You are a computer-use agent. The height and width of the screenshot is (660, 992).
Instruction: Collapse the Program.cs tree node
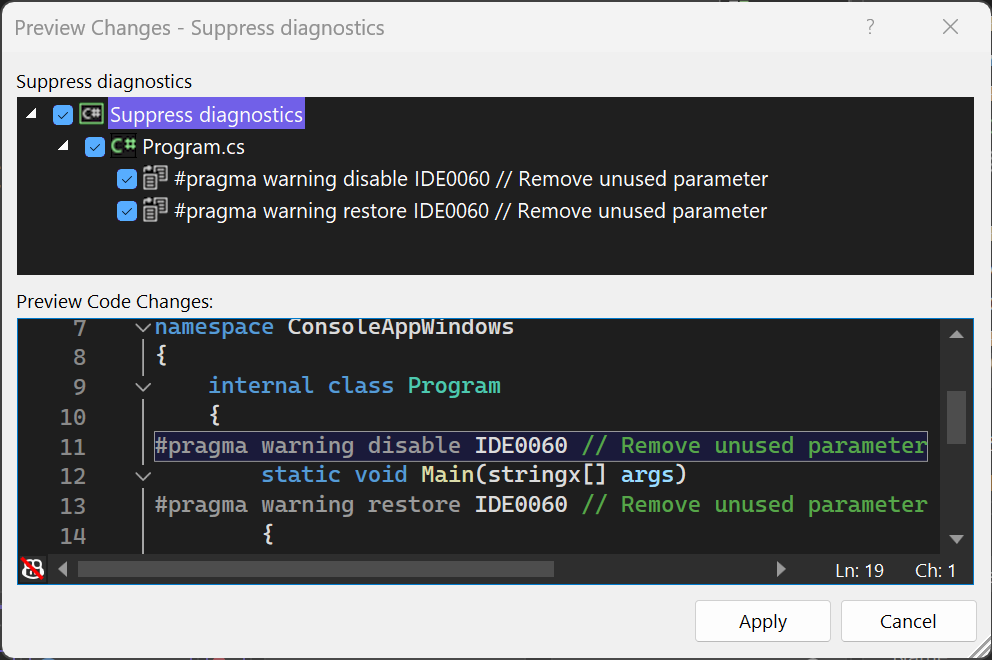63,146
